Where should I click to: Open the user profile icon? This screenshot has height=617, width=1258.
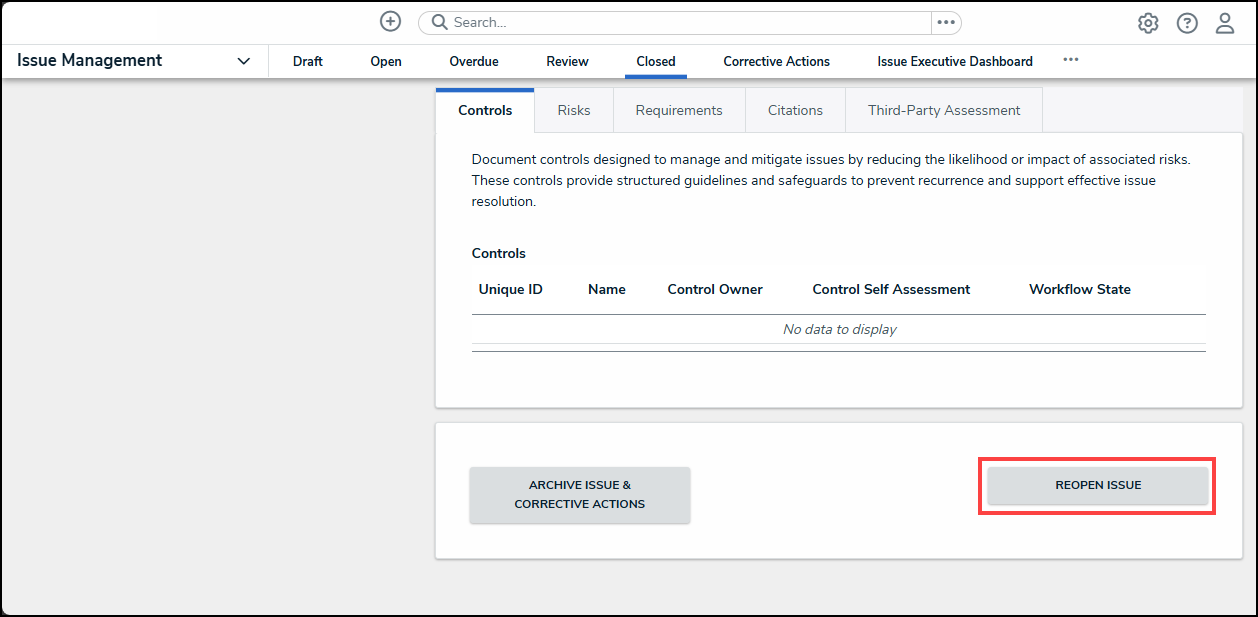tap(1225, 23)
